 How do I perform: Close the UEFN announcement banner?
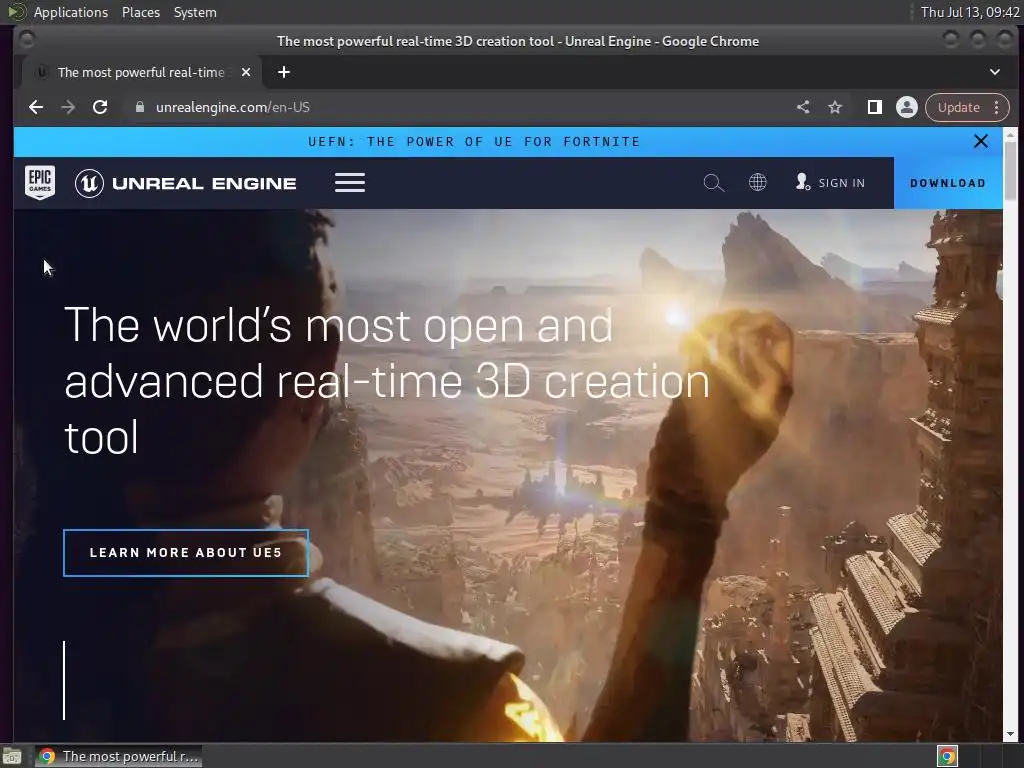point(980,141)
